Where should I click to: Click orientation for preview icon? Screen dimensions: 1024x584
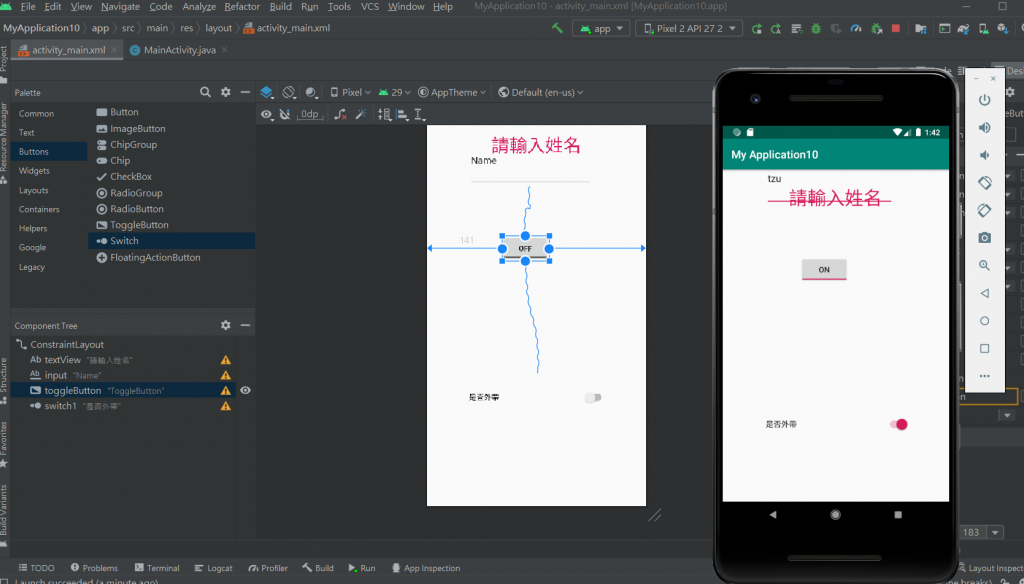(289, 92)
